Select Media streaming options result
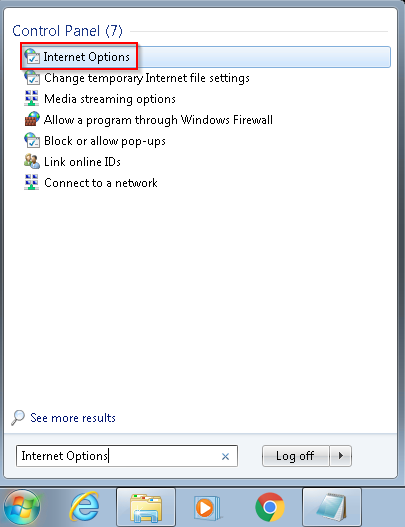 [x=110, y=99]
